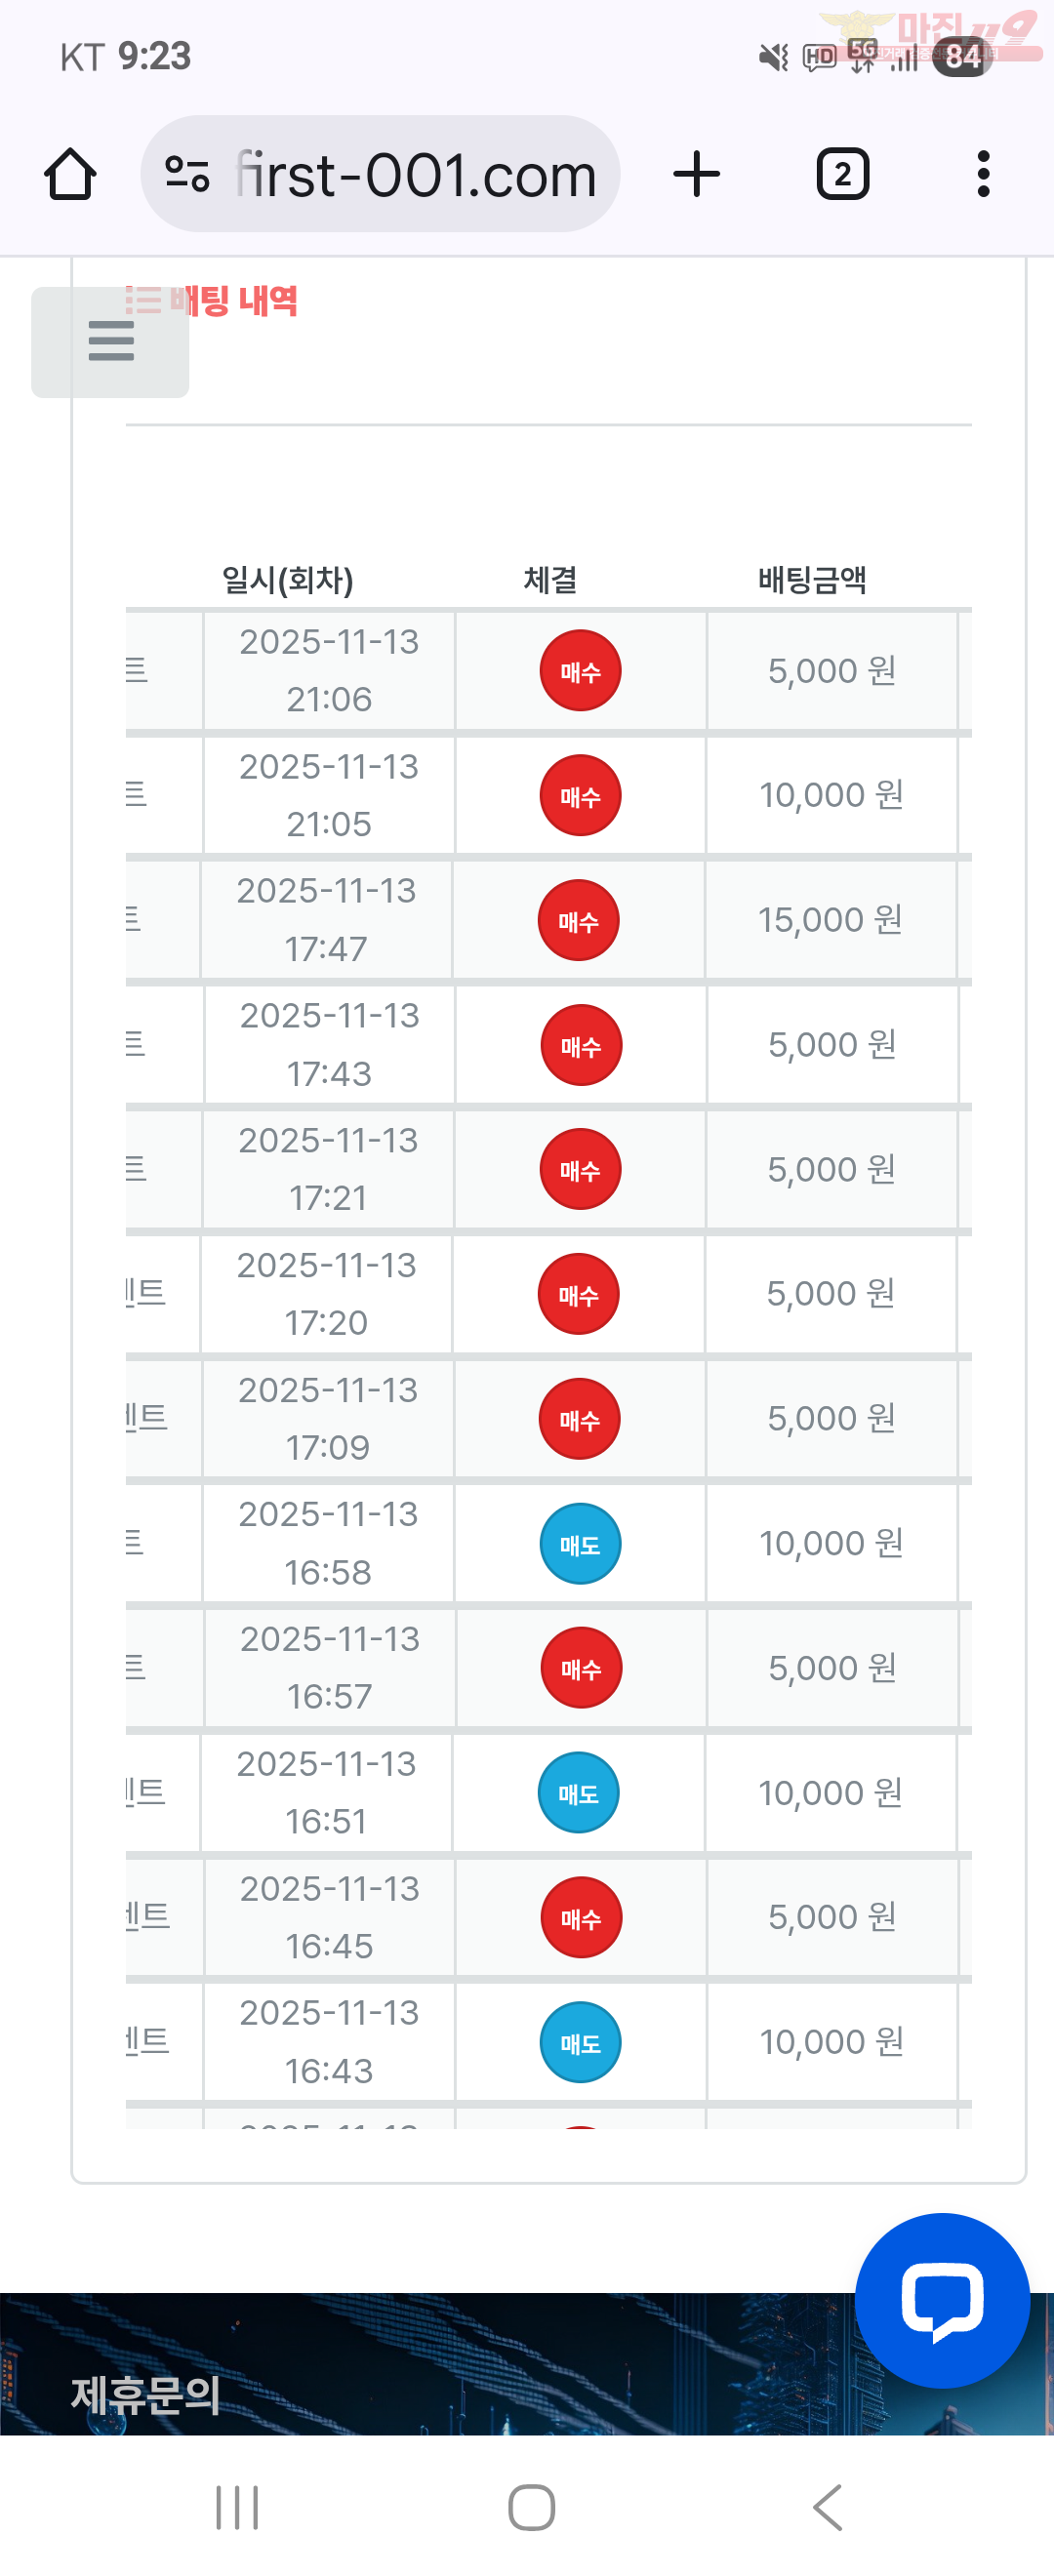Click 매수 badge for the 21:06 bet
The height and width of the screenshot is (2576, 1054).
(x=580, y=670)
